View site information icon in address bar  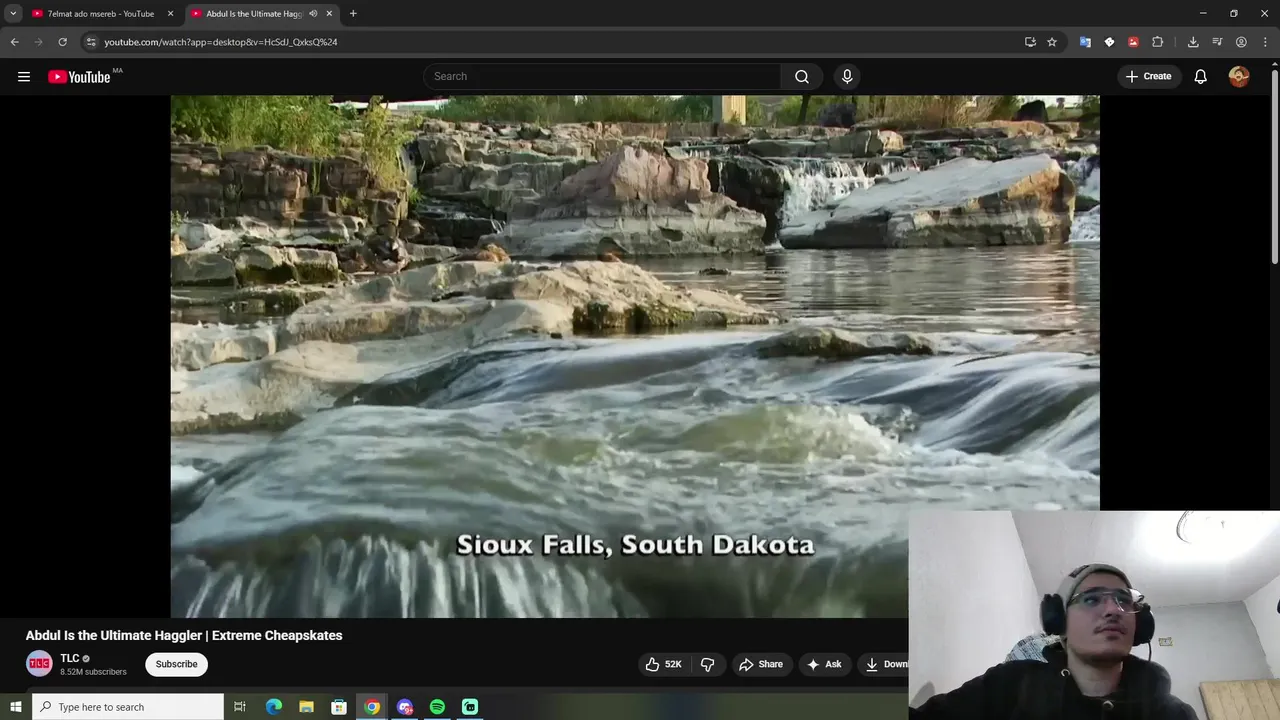(90, 42)
